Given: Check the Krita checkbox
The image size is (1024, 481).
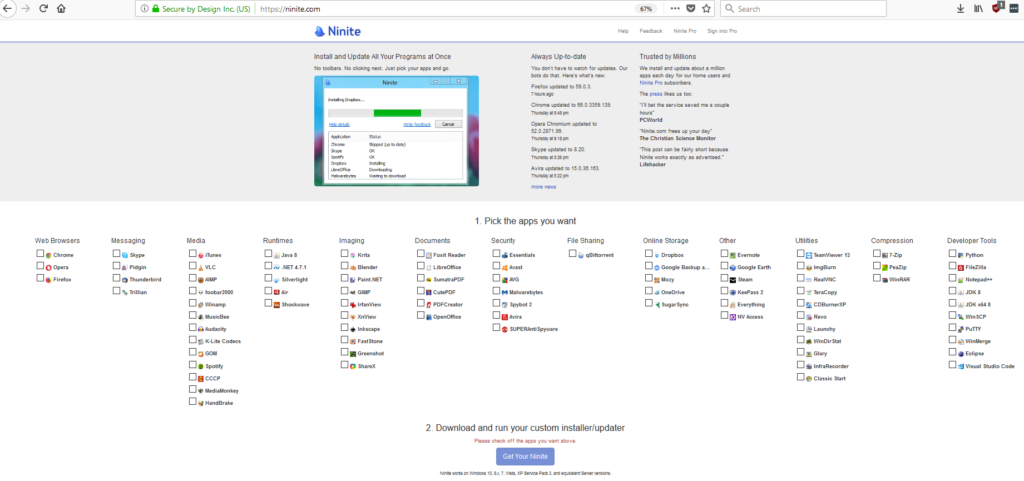Looking at the screenshot, I should tap(344, 254).
